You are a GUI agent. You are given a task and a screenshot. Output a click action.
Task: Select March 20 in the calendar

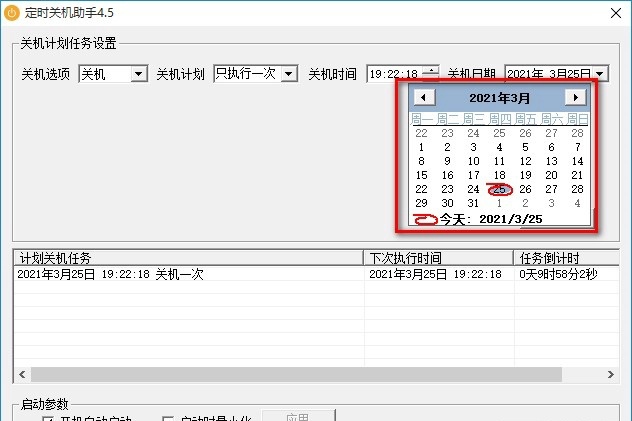[551, 175]
